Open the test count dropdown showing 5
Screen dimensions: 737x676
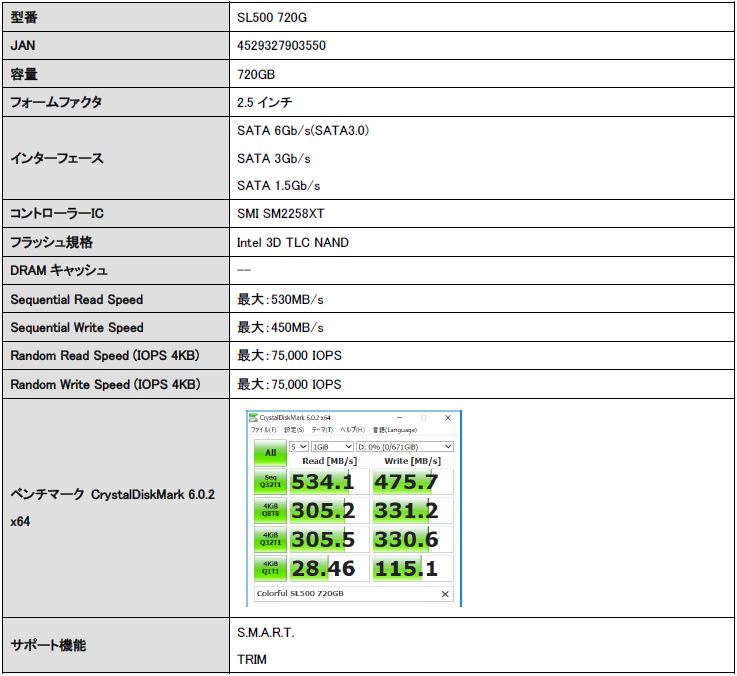pos(298,447)
